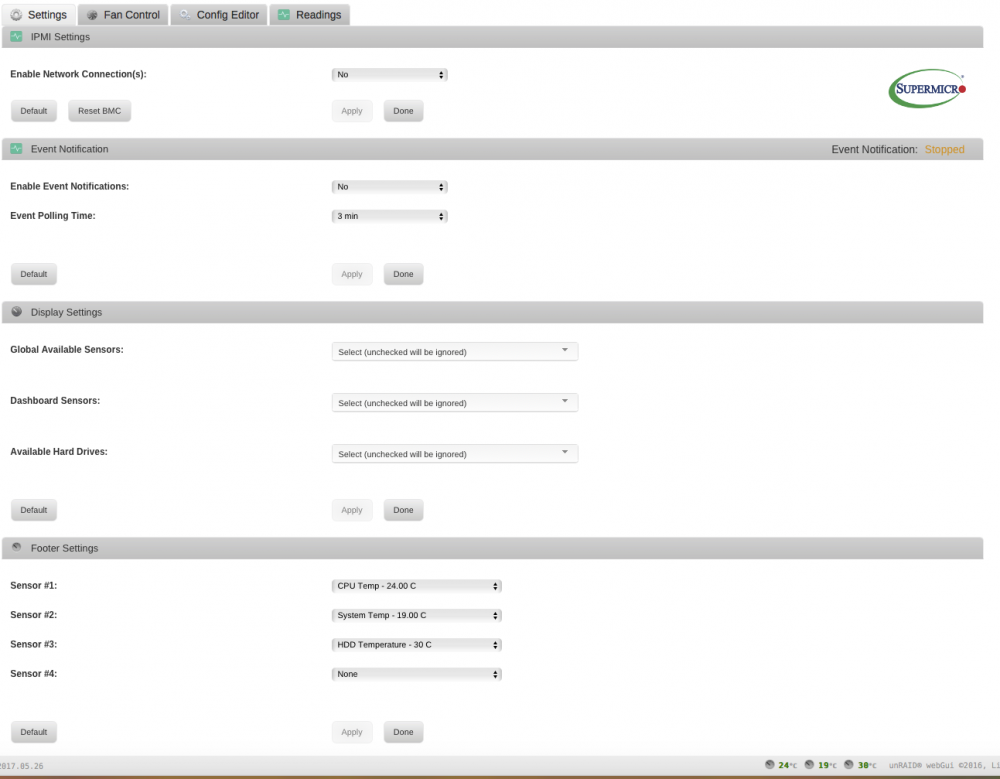Expand Dashboard Sensors selector
The image size is (1000, 779).
[x=455, y=403]
